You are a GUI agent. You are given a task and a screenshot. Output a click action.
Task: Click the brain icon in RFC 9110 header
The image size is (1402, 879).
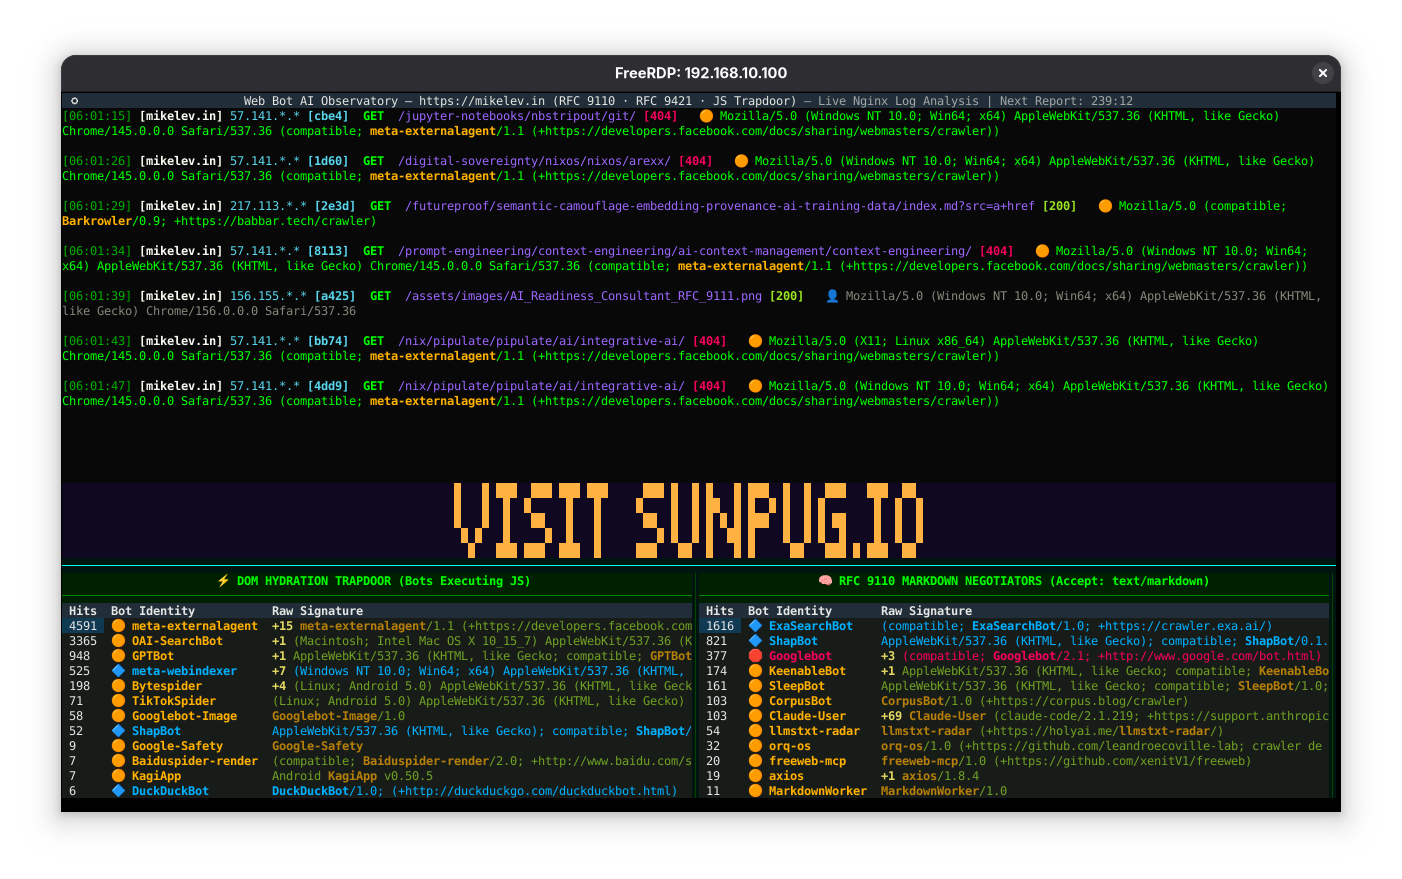tap(826, 581)
